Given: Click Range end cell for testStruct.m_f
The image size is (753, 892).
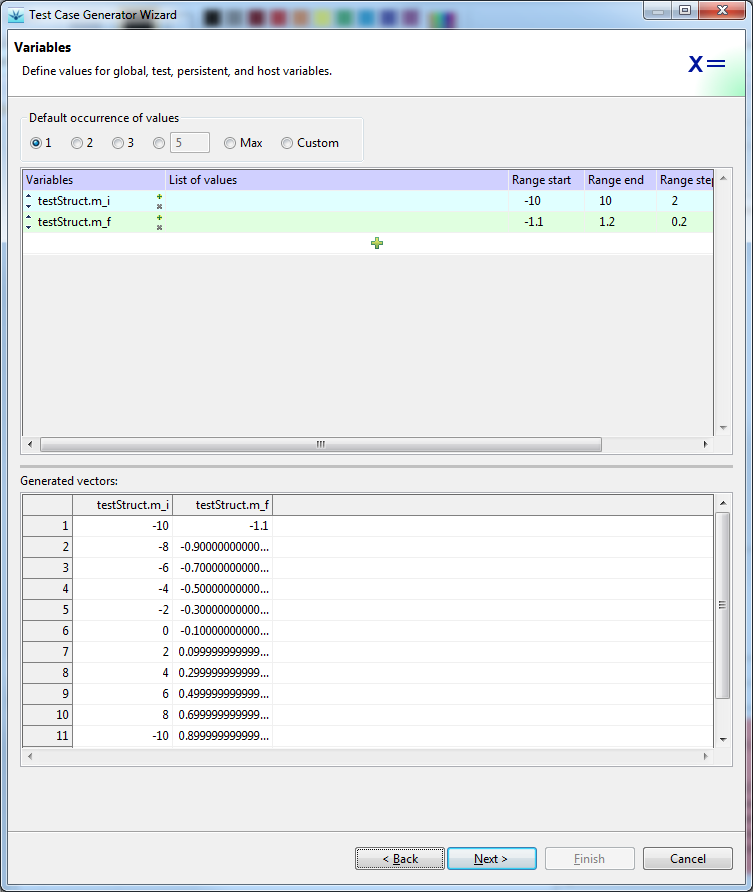Looking at the screenshot, I should click(619, 222).
